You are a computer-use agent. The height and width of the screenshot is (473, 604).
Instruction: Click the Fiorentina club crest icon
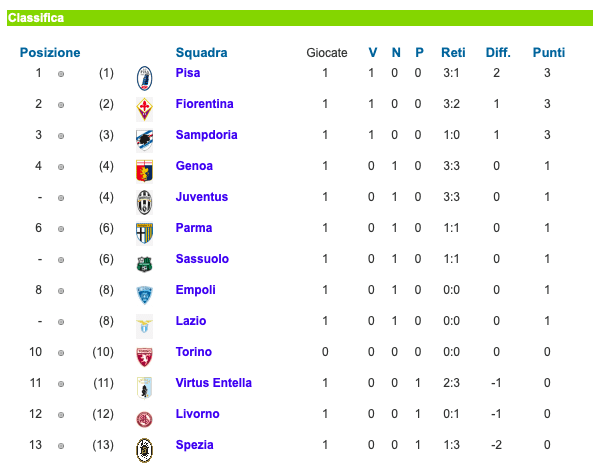(145, 107)
